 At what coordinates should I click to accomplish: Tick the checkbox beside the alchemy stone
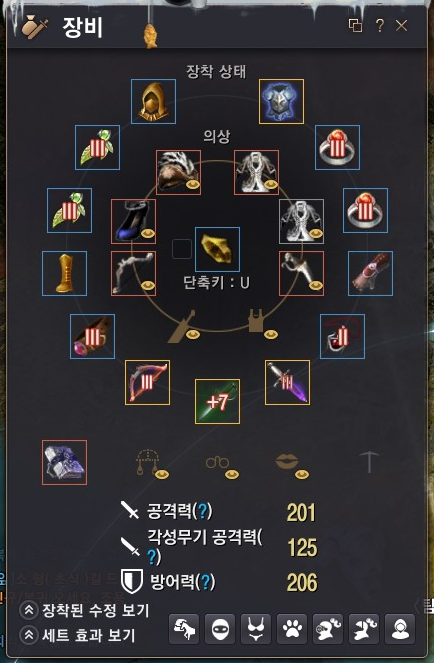tap(182, 249)
